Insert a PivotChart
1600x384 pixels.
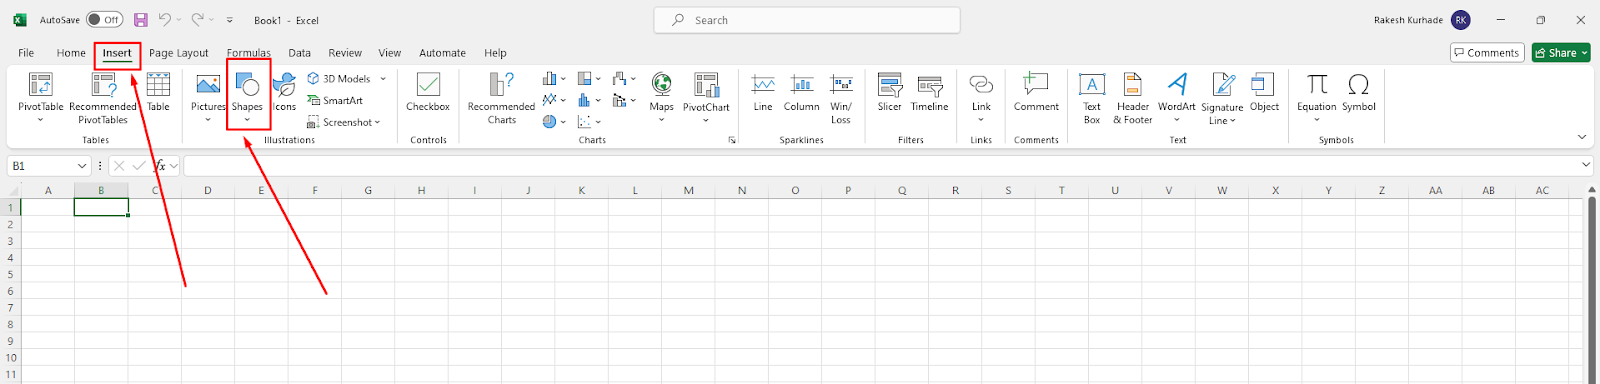click(x=706, y=97)
